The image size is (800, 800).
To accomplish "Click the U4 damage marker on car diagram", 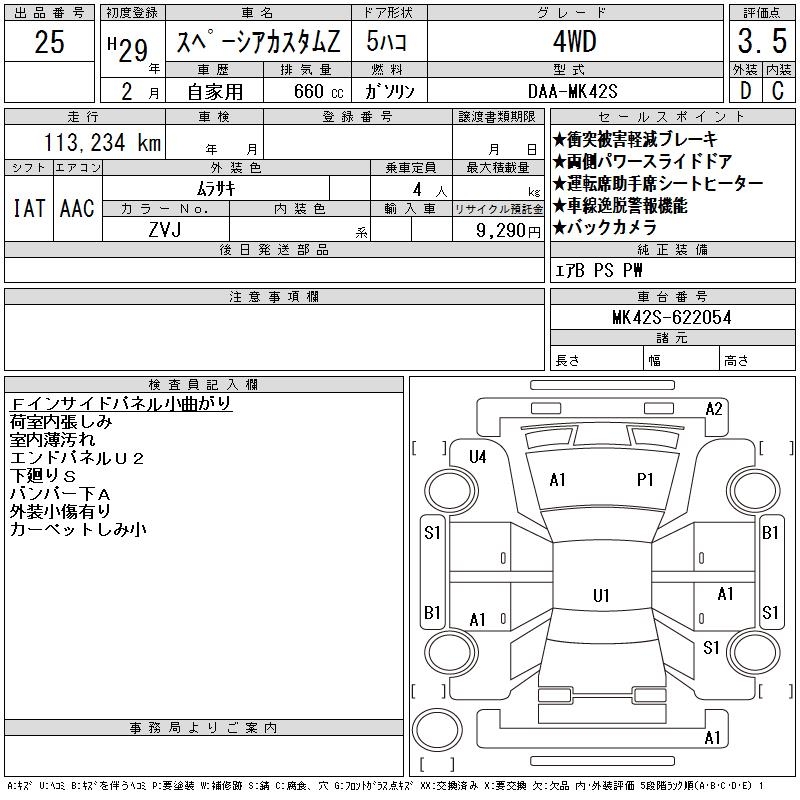I will [x=477, y=457].
